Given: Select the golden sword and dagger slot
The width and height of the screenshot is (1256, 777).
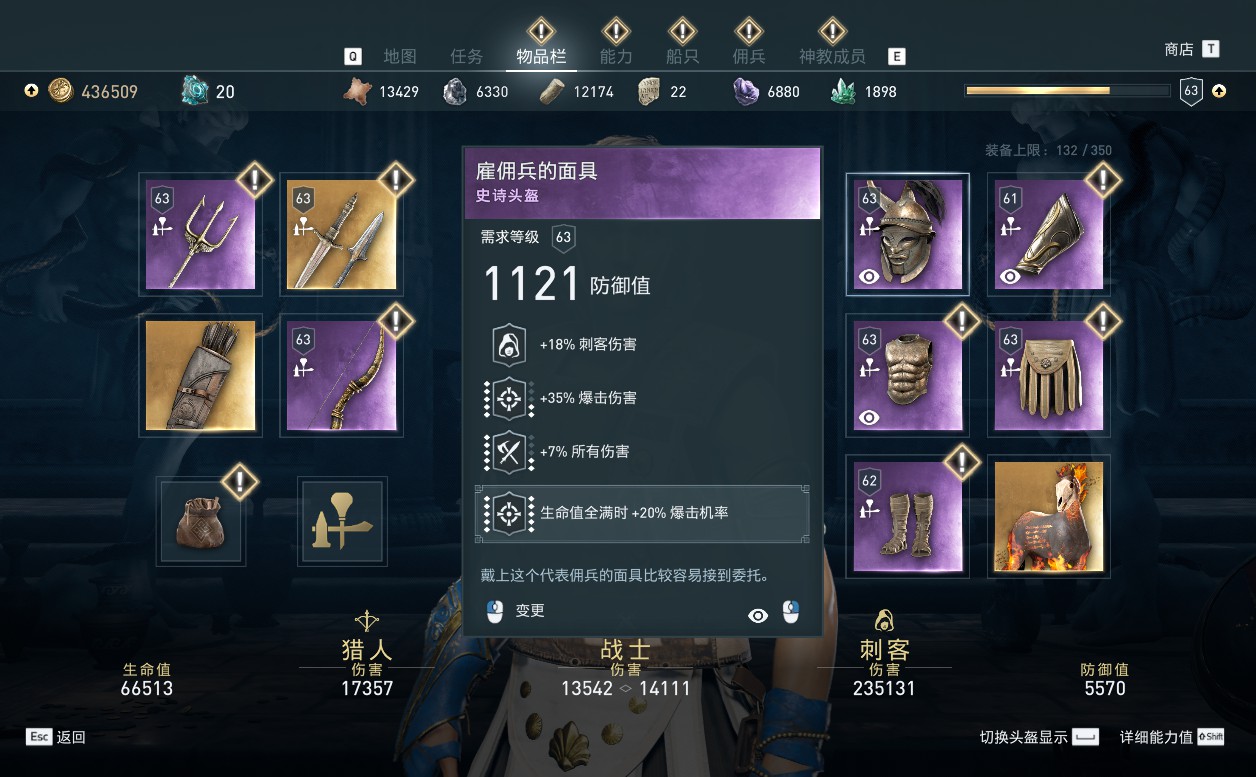Looking at the screenshot, I should pos(341,235).
